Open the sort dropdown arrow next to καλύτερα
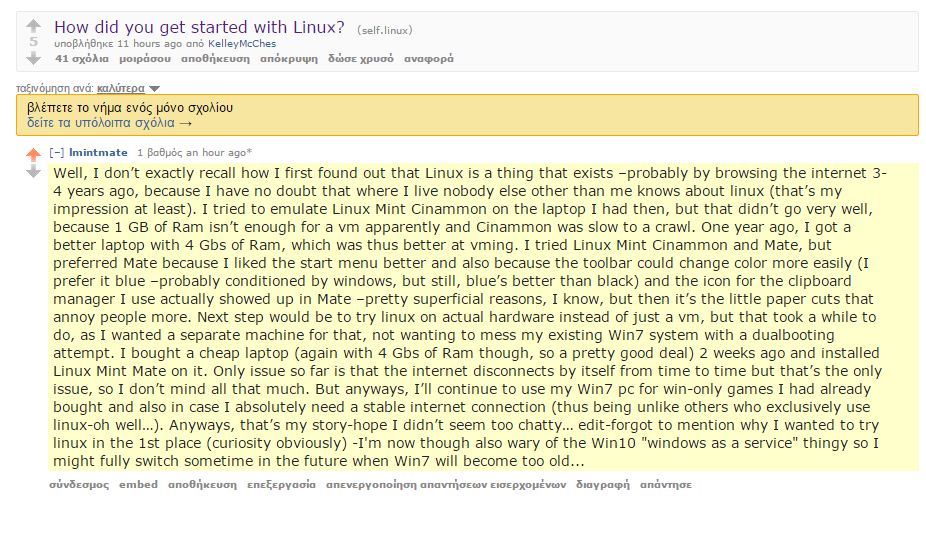The width and height of the screenshot is (926, 538). coord(155,89)
